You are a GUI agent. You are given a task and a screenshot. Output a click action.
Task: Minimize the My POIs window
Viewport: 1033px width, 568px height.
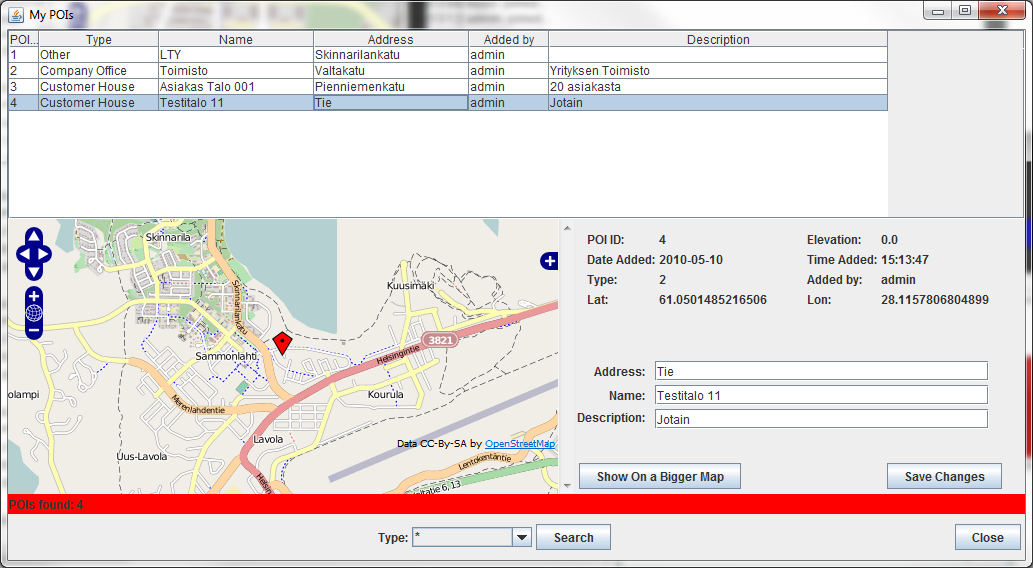point(938,11)
